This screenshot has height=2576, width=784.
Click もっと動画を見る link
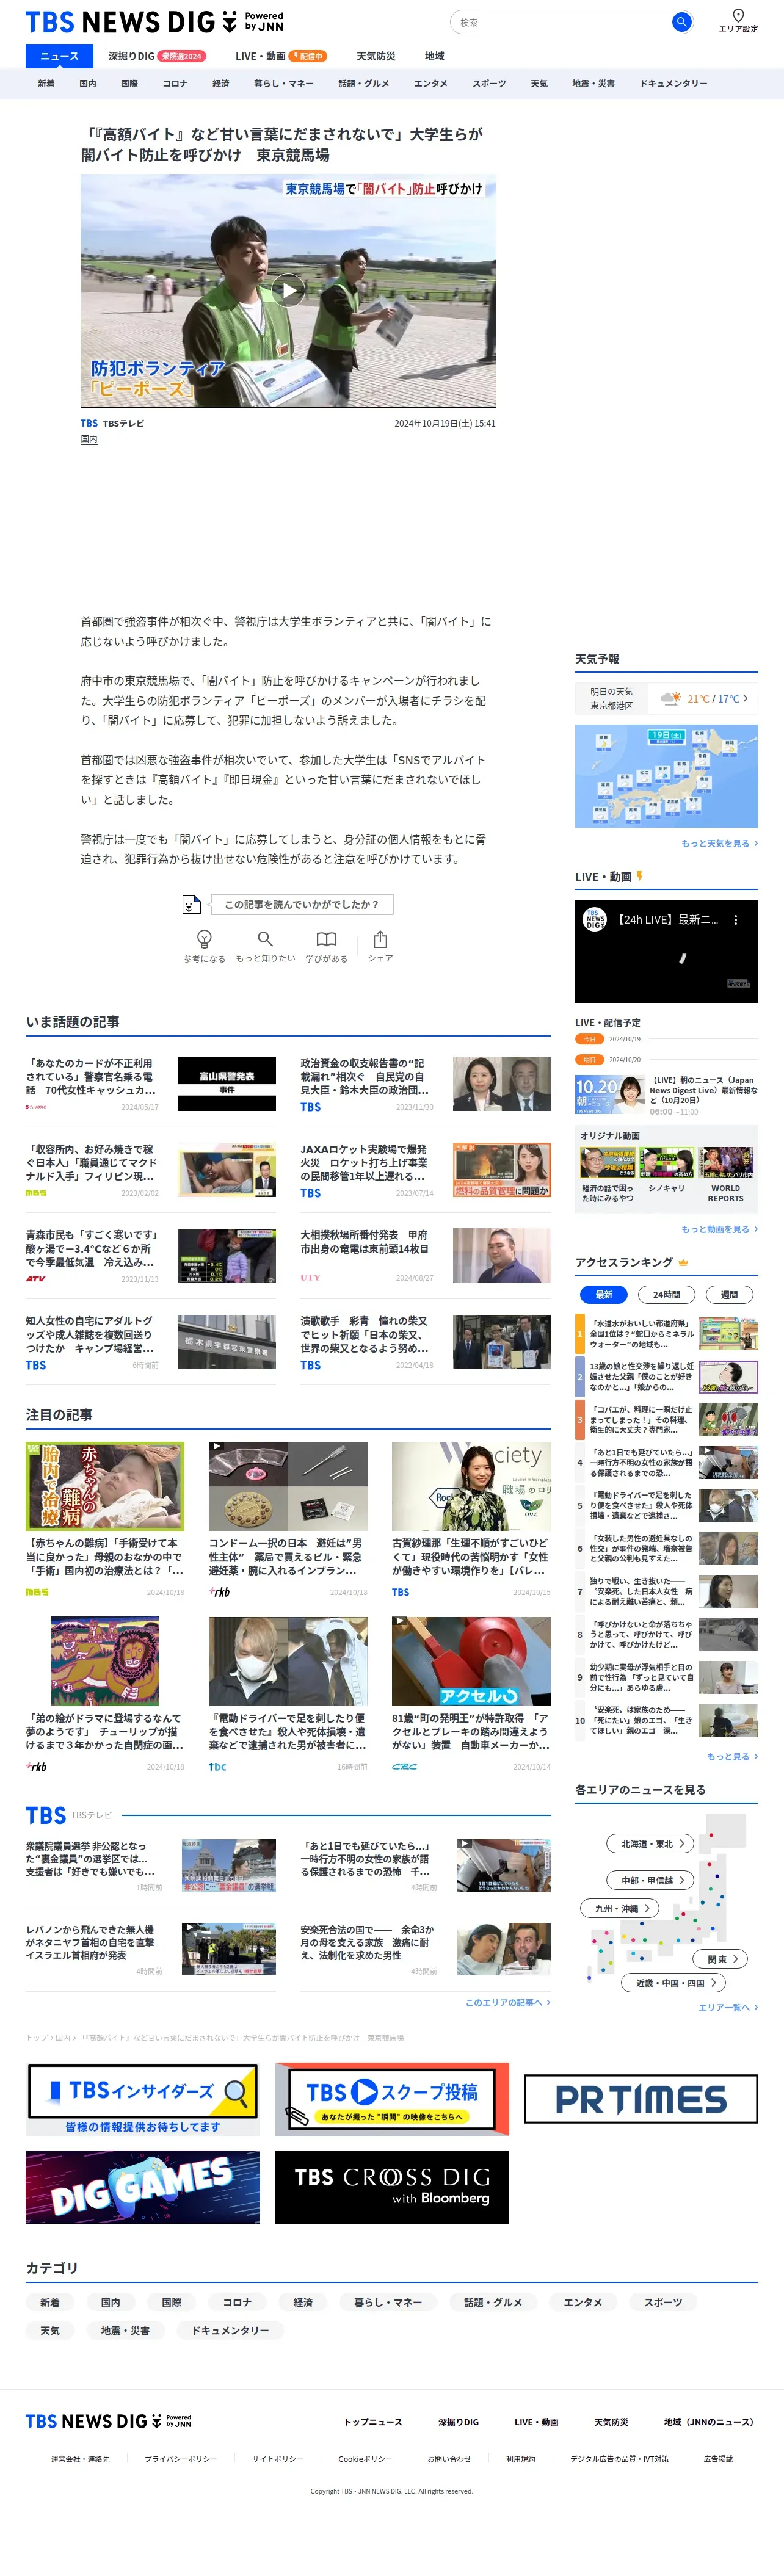click(x=719, y=1230)
